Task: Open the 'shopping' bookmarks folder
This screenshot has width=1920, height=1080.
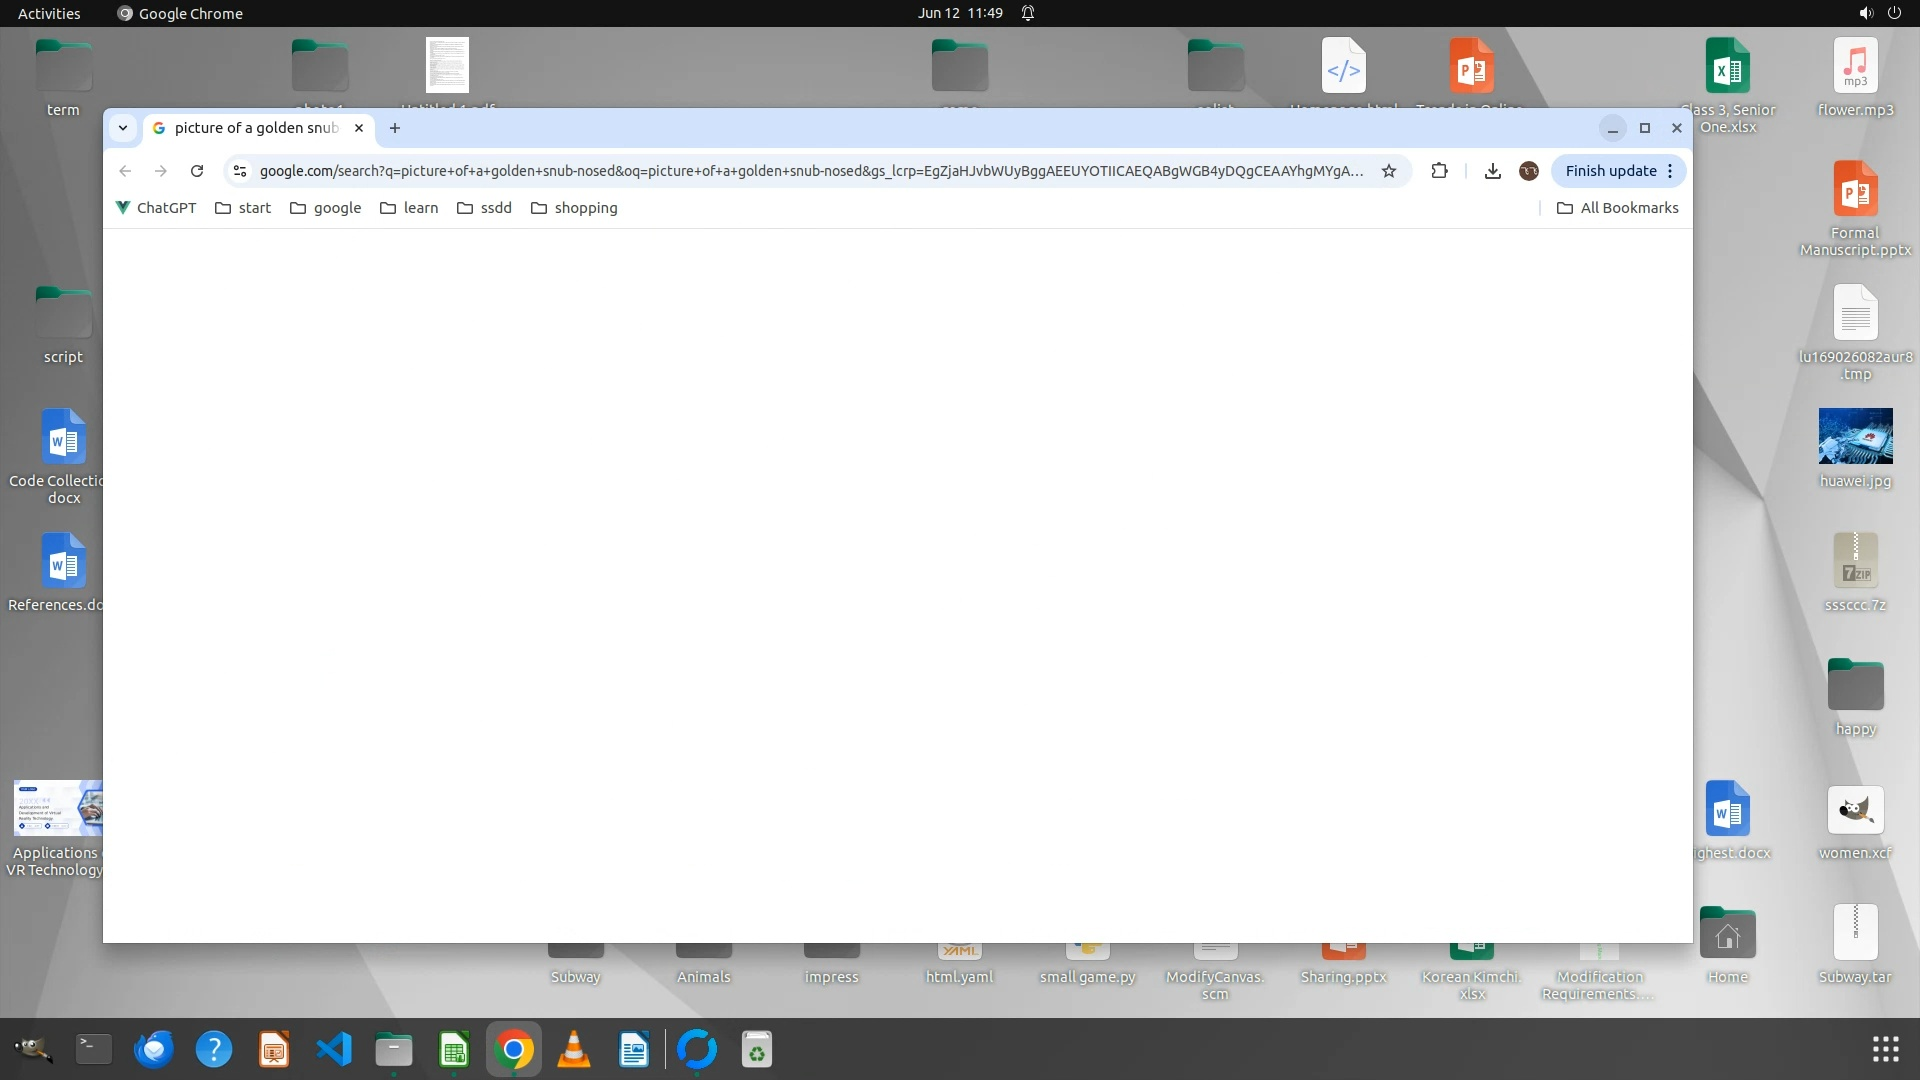Action: [574, 208]
